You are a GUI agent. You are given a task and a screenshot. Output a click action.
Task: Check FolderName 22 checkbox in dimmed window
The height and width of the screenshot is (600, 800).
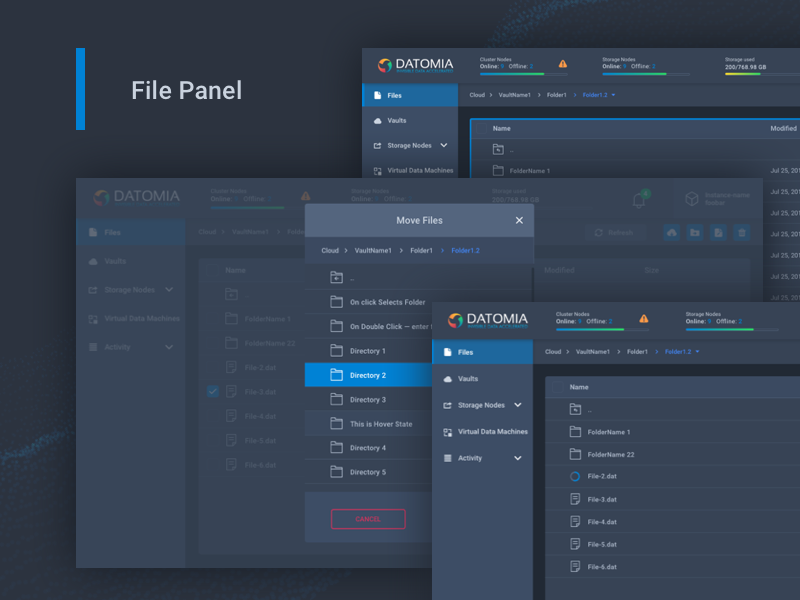(213, 343)
